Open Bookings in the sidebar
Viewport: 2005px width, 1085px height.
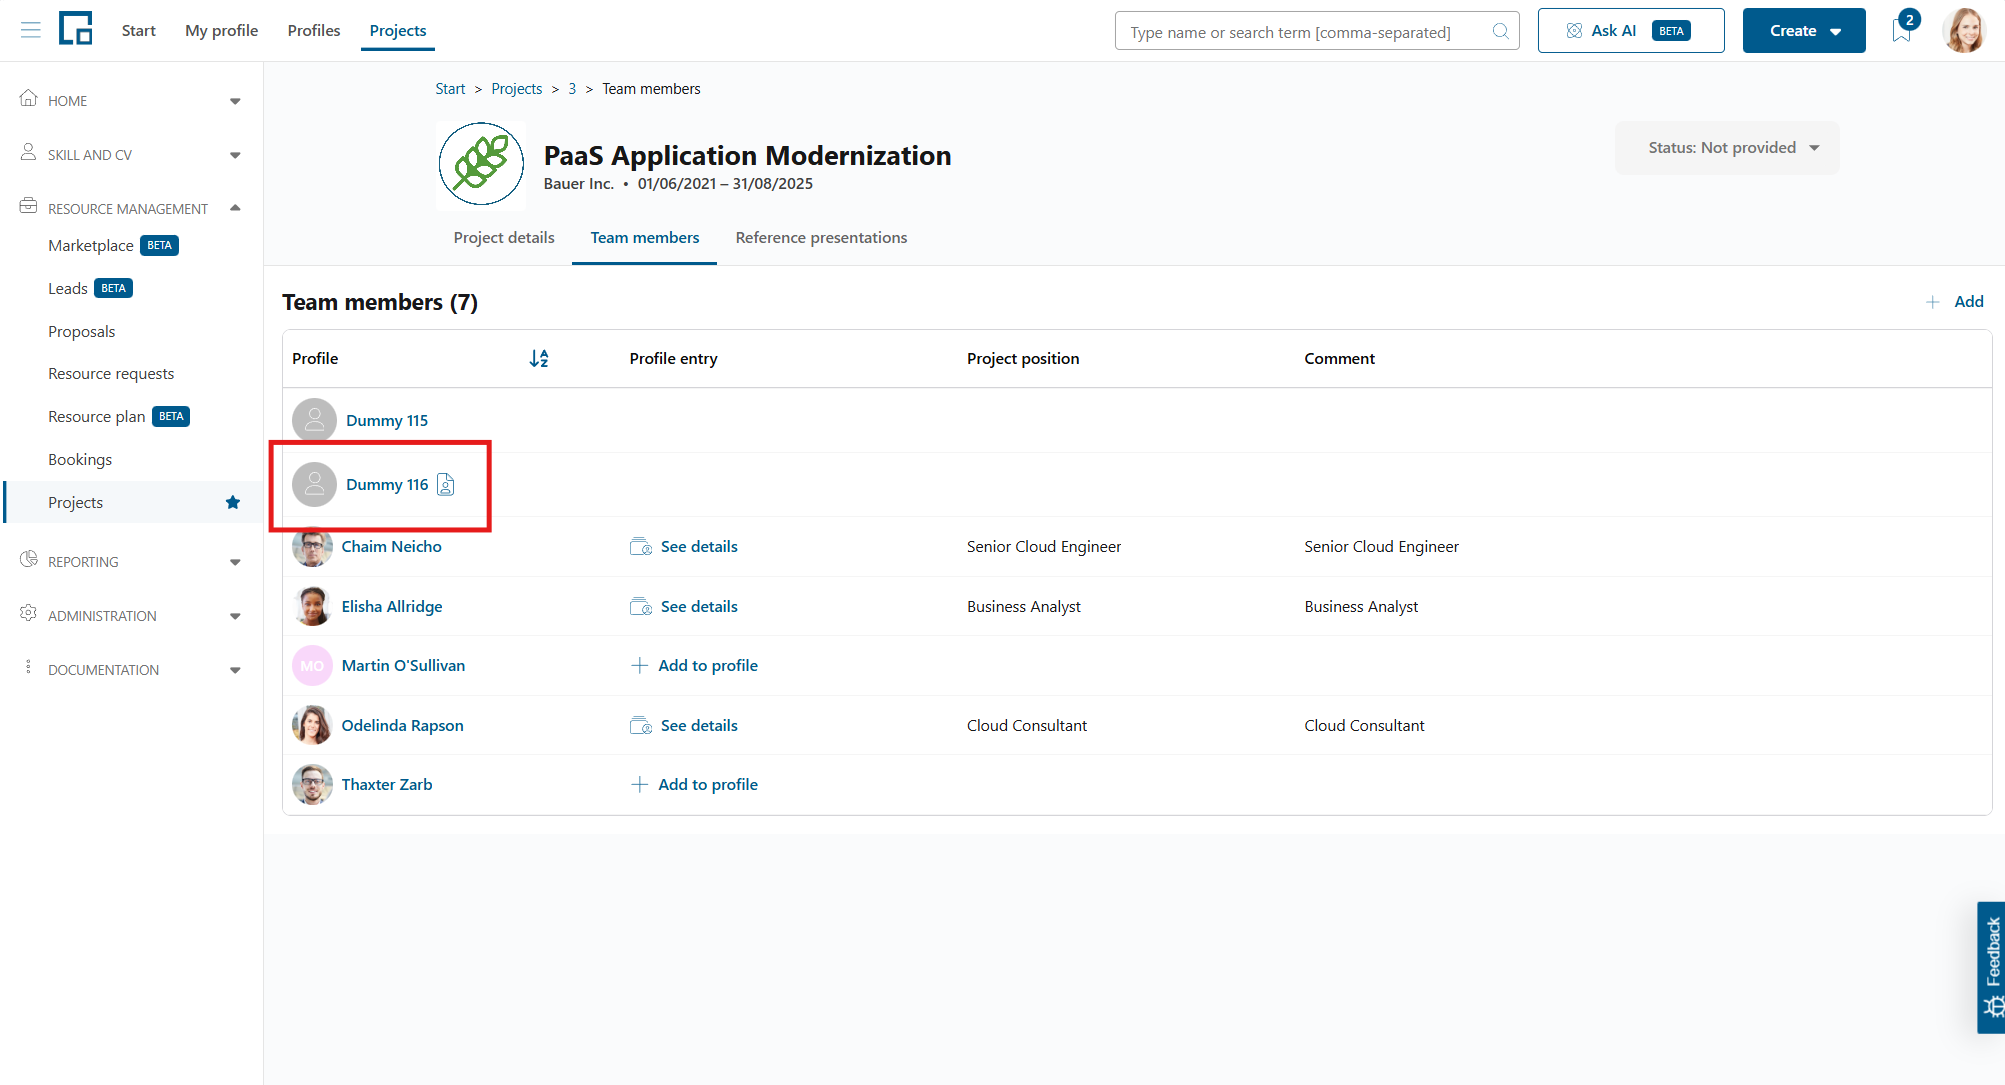click(x=80, y=460)
